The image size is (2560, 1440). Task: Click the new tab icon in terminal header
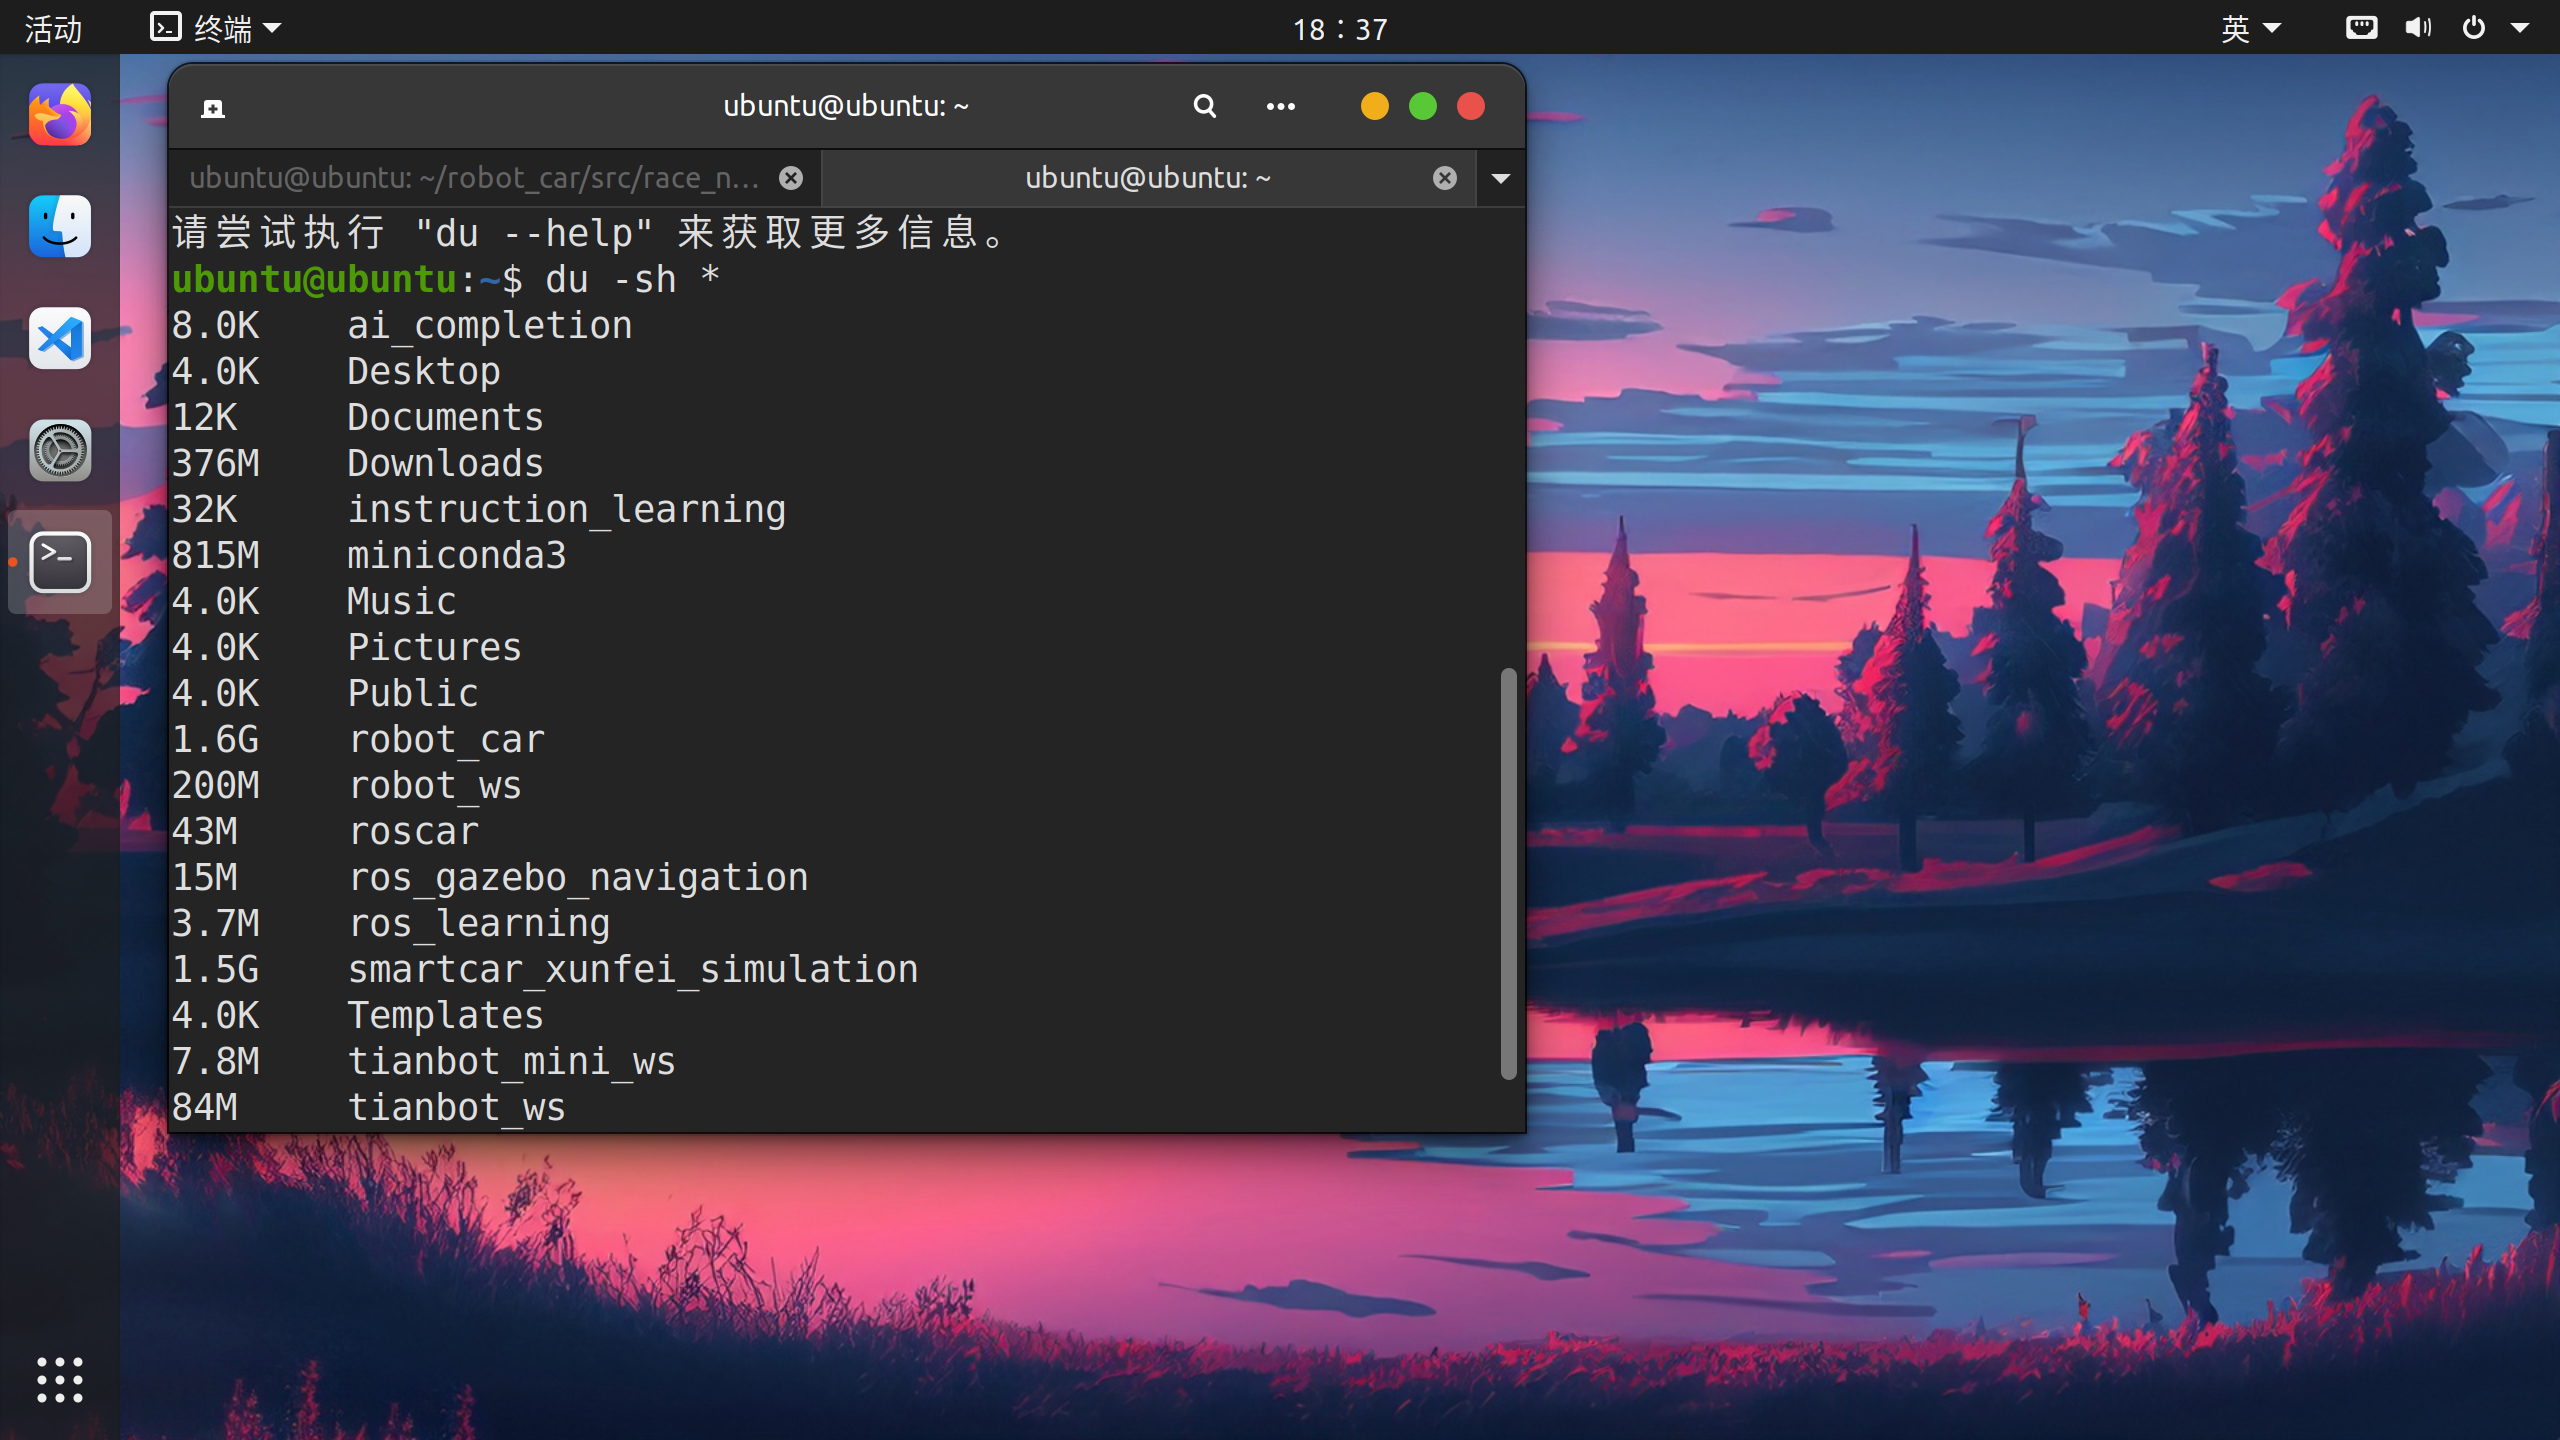coord(213,108)
